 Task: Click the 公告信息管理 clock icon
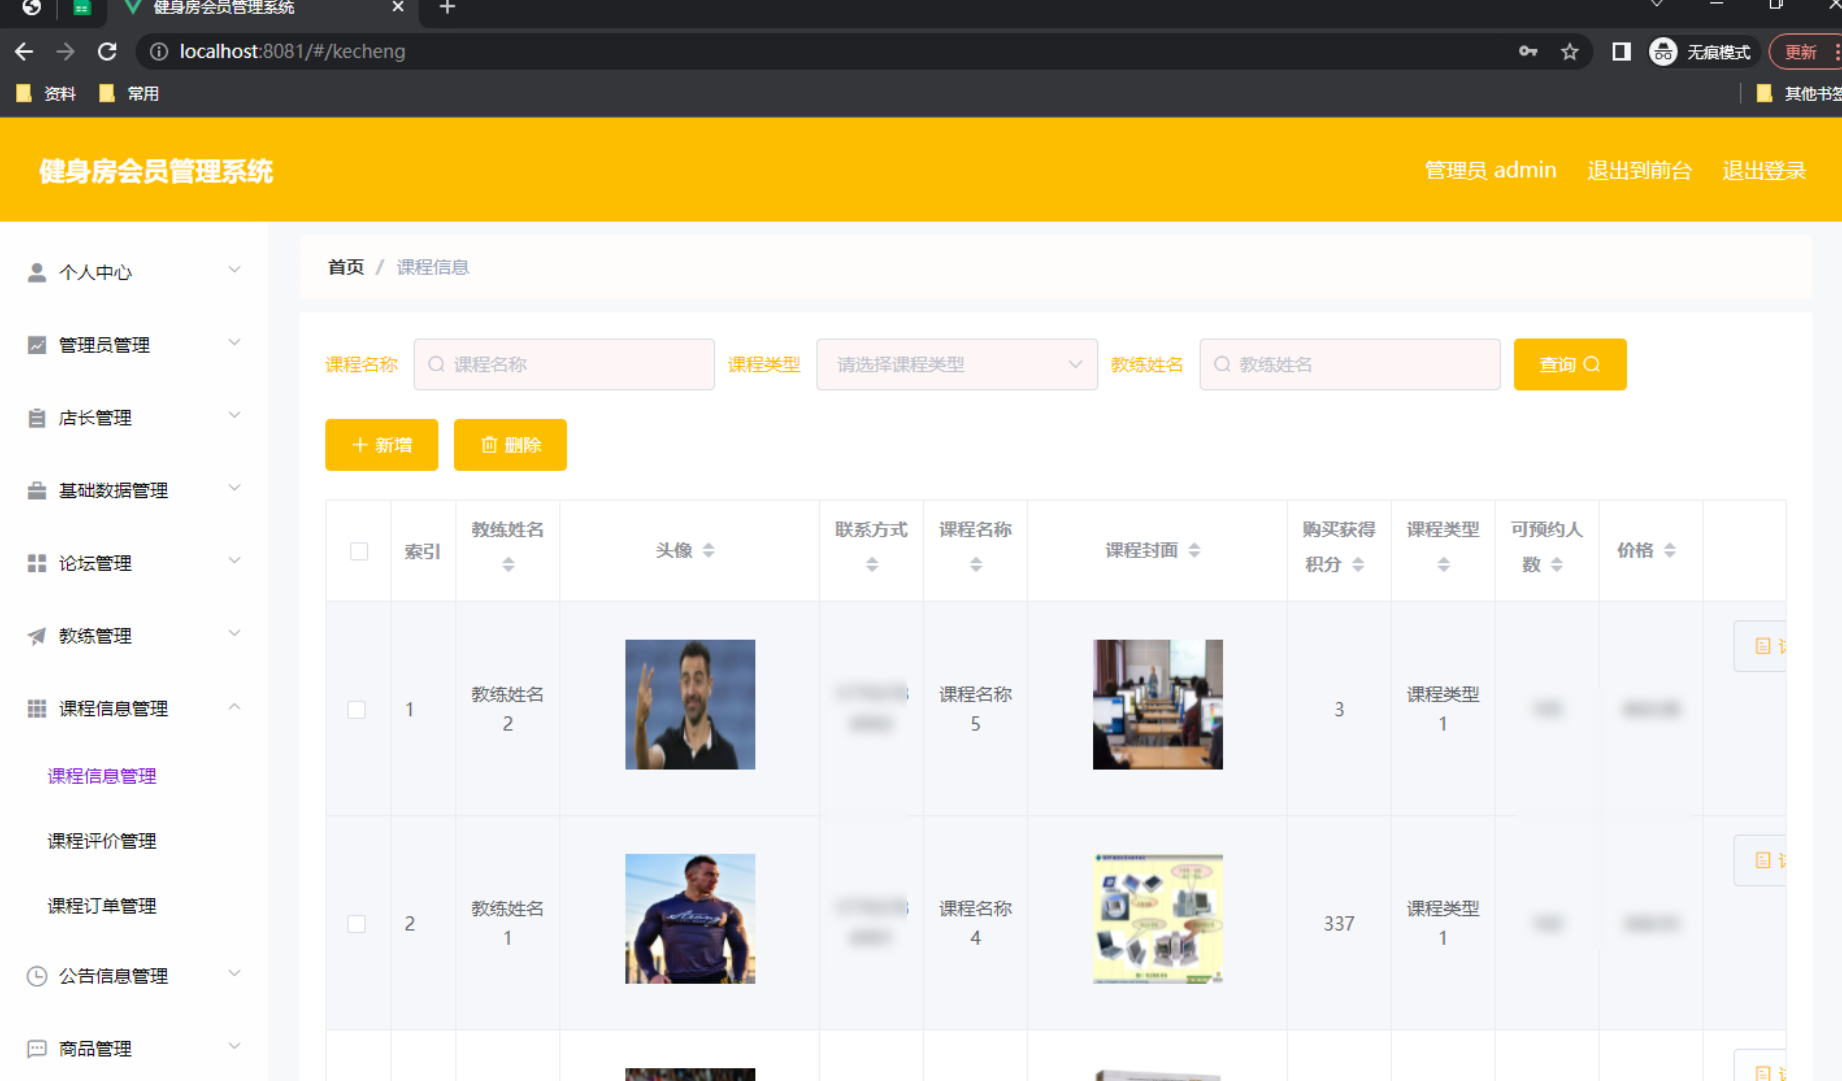point(37,976)
